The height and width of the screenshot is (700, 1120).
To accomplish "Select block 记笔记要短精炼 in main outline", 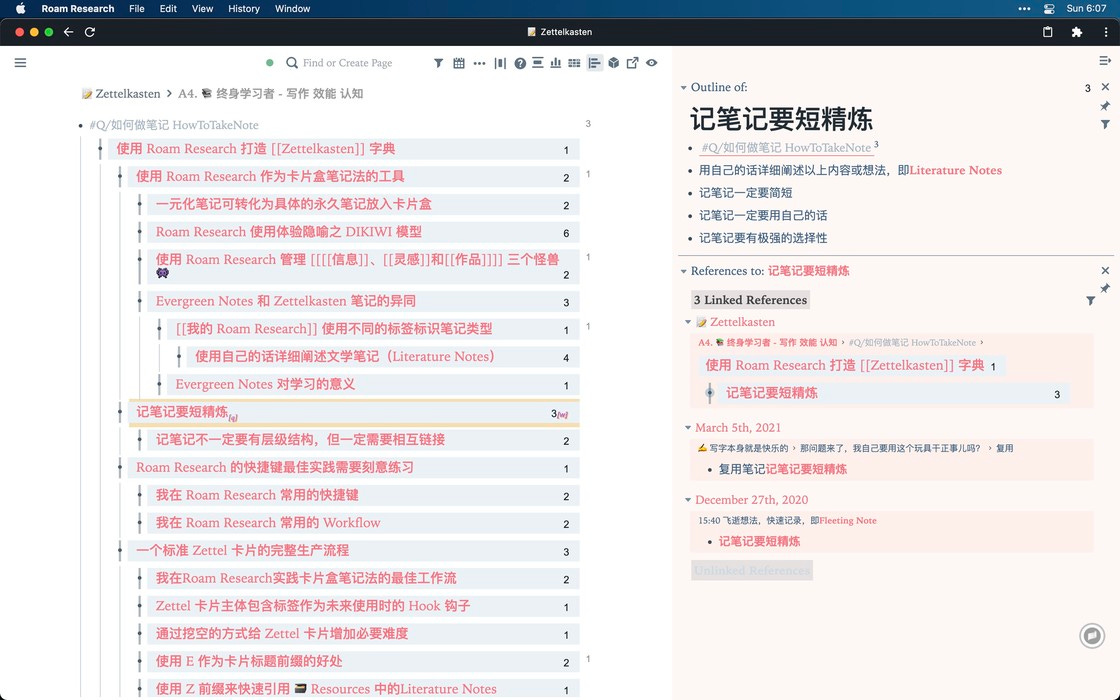I will pos(354,413).
